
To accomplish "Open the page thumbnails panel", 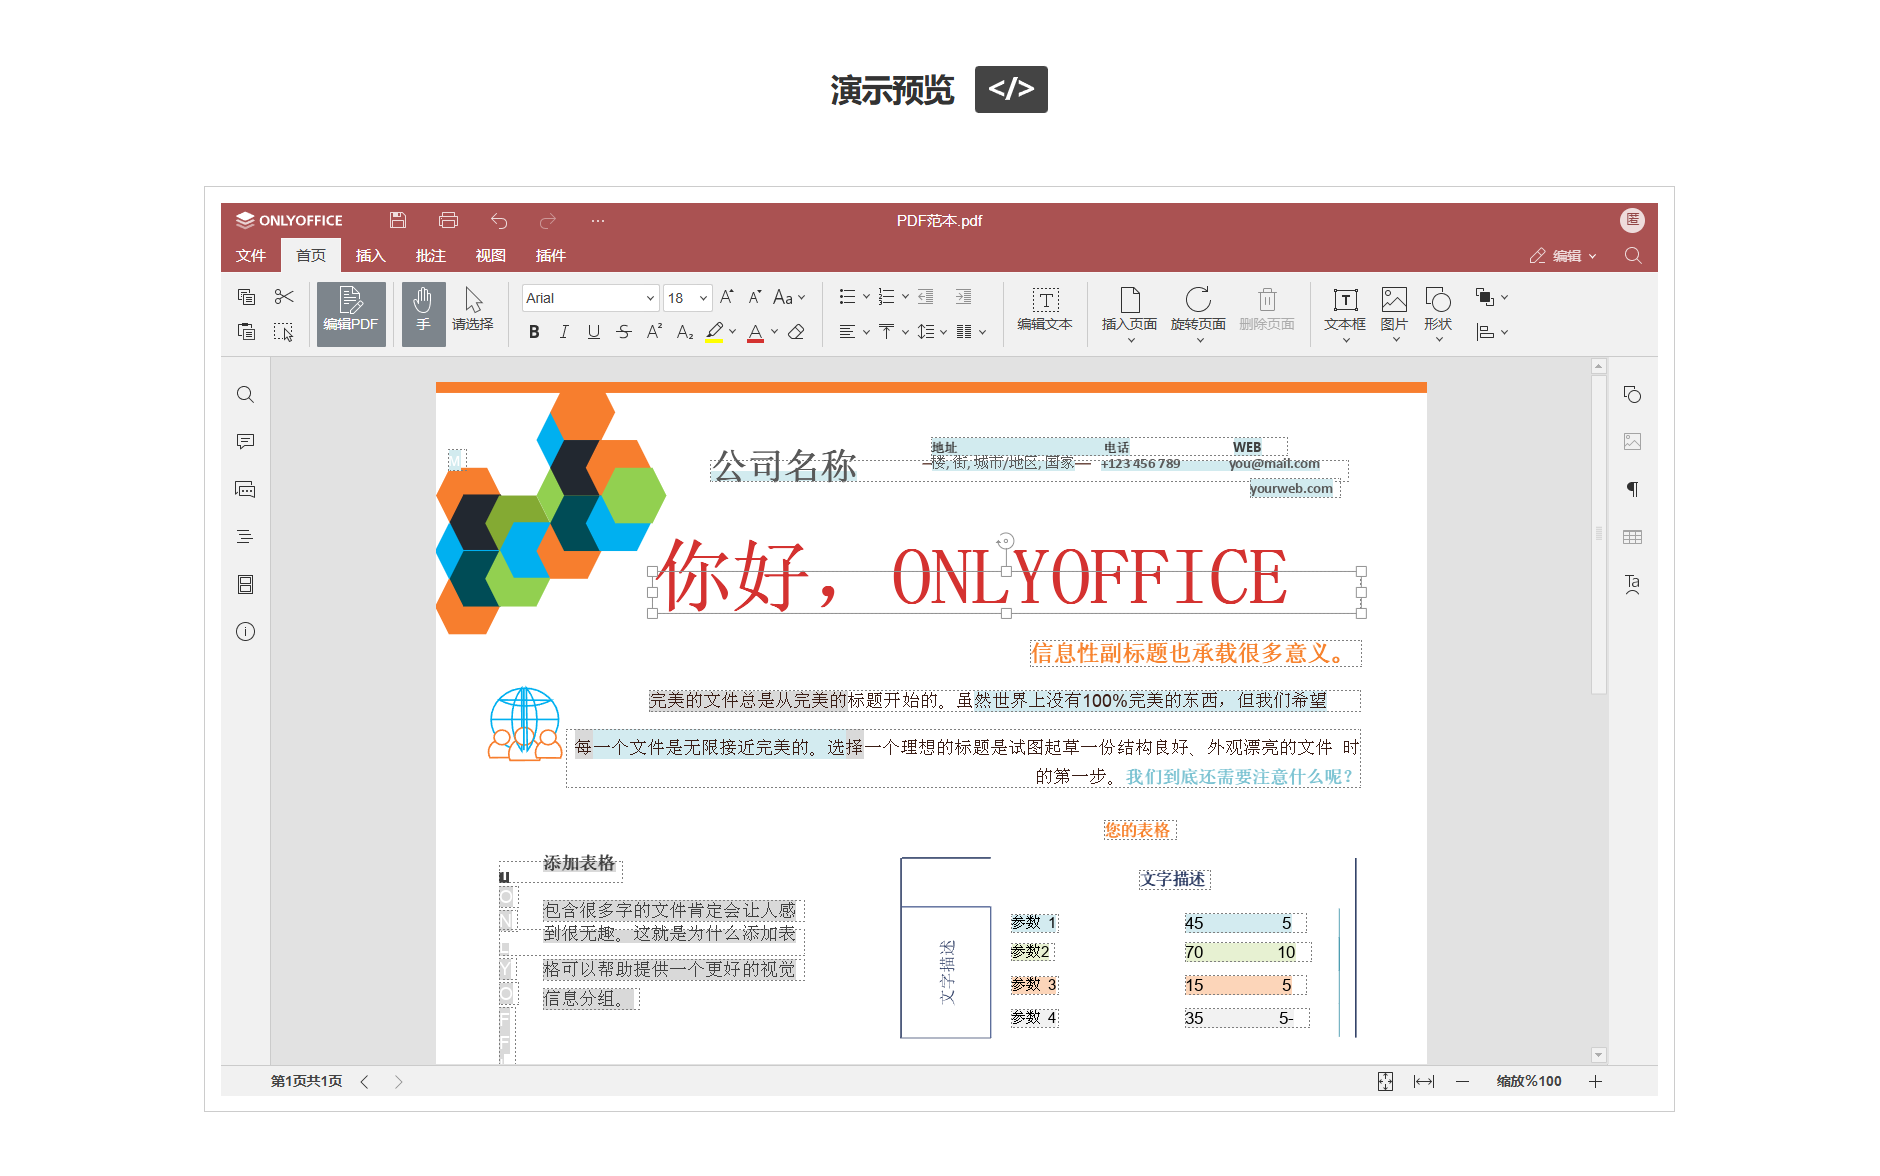I will coord(245,584).
